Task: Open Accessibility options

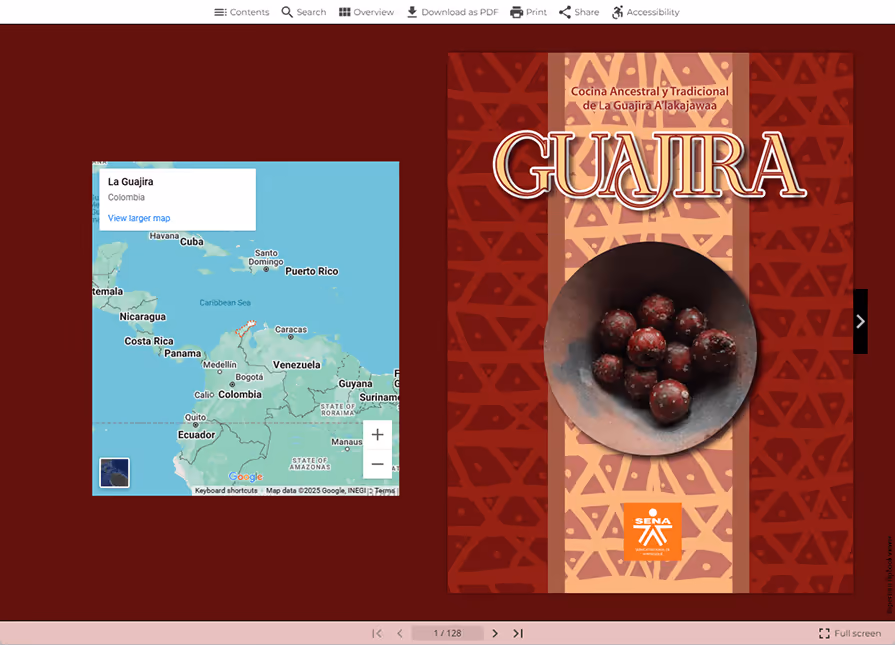Action: click(646, 12)
